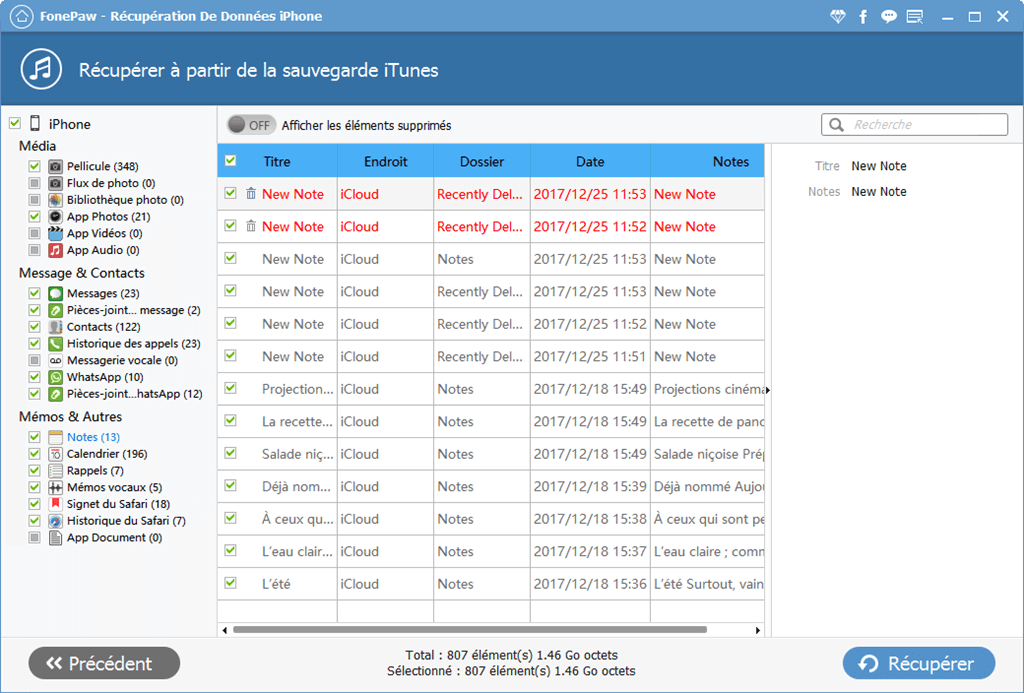The height and width of the screenshot is (693, 1024).
Task: Select the La recette... note row
Action: pyautogui.click(x=491, y=421)
